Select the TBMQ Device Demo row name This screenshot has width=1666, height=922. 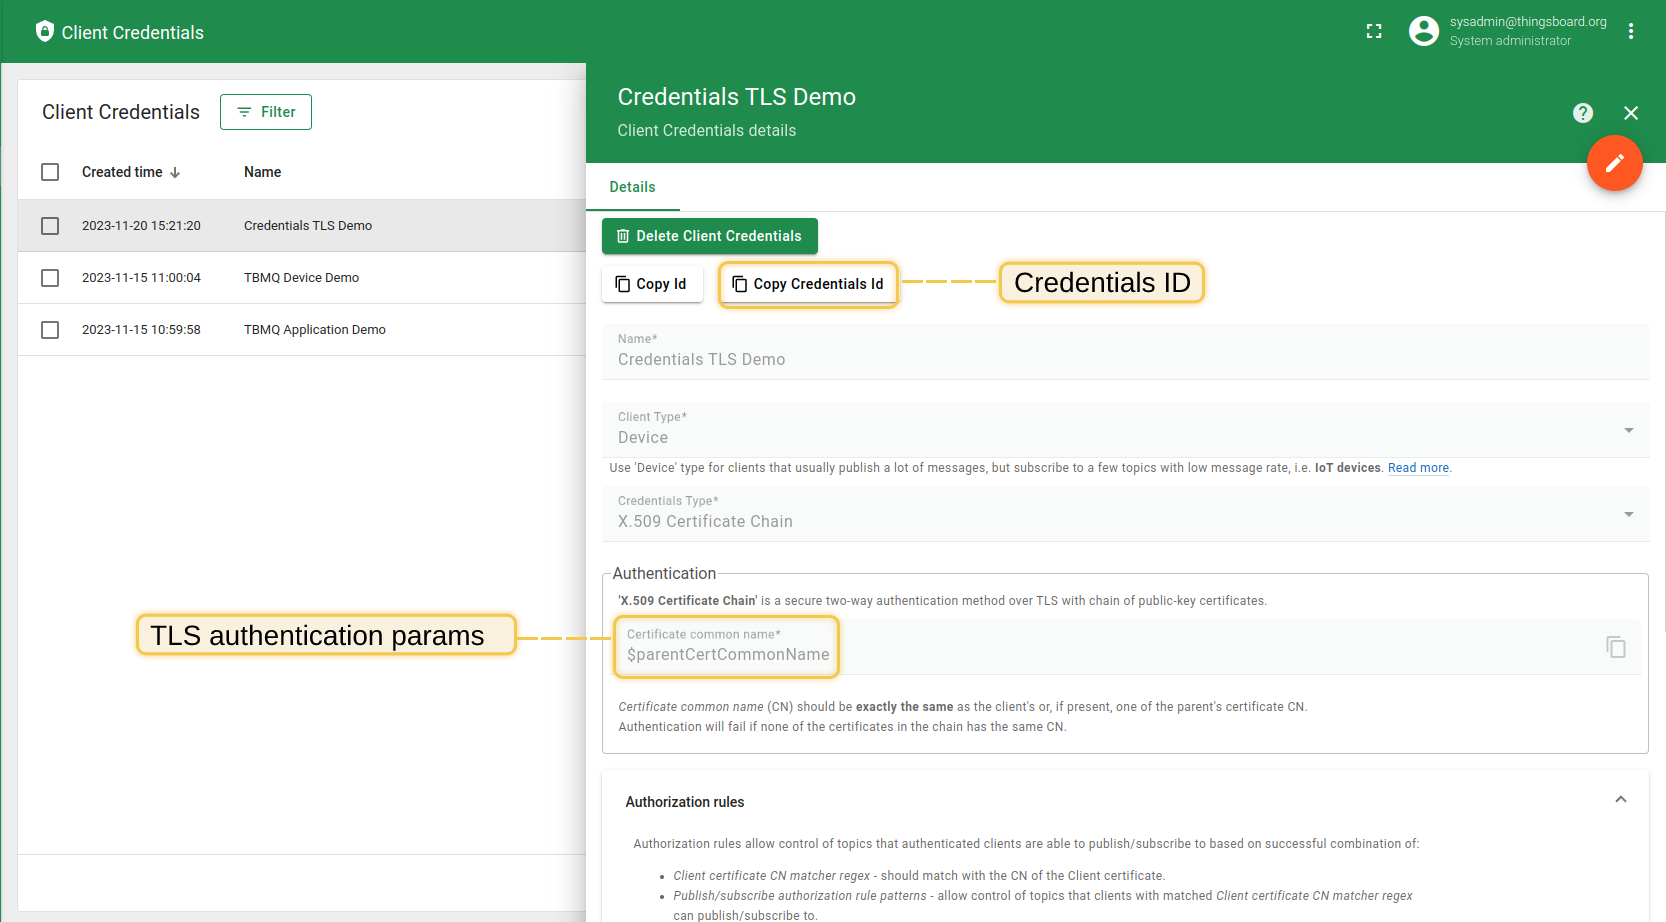click(301, 278)
